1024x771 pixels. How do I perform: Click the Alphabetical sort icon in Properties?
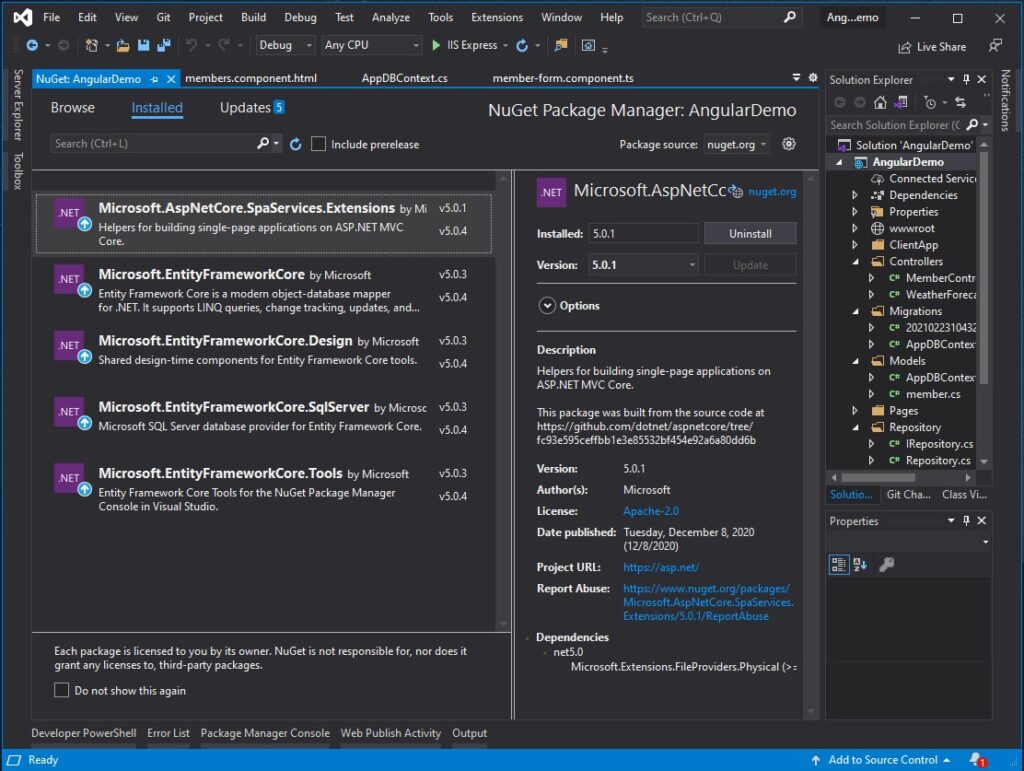[860, 564]
